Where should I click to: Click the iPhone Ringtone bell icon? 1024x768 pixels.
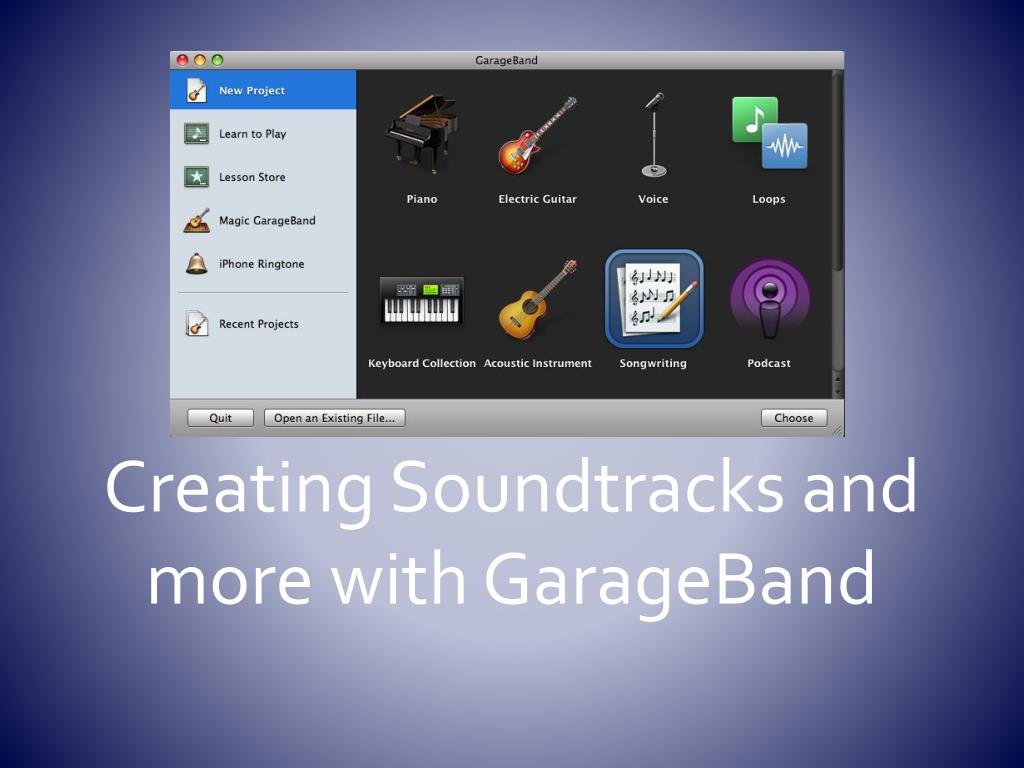coord(196,264)
